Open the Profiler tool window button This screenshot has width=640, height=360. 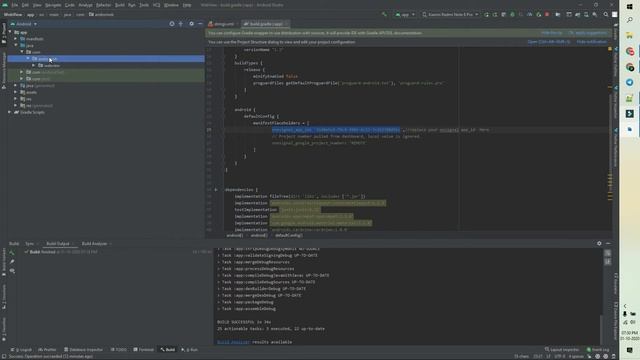pyautogui.click(x=47, y=350)
